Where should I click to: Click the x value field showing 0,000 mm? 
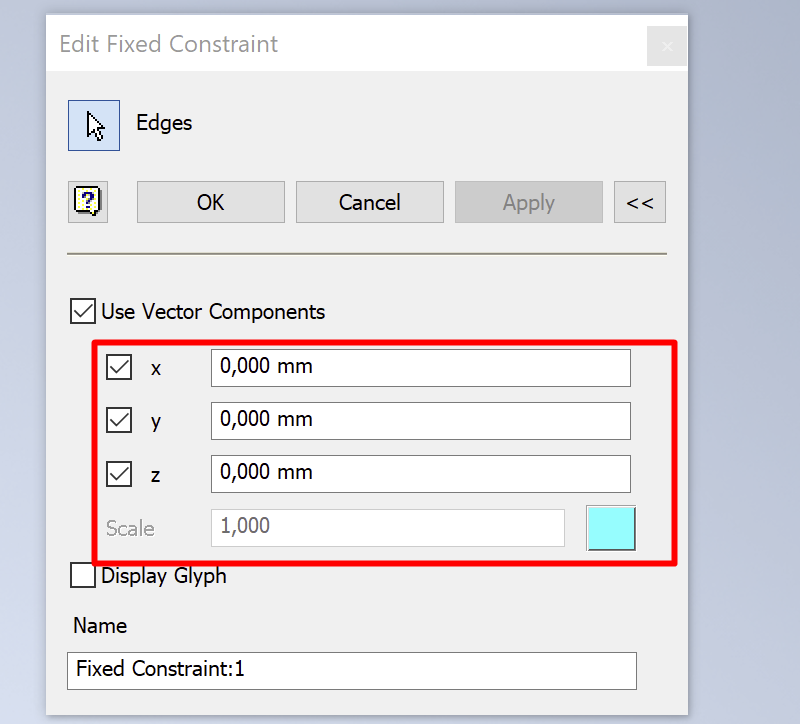point(420,368)
